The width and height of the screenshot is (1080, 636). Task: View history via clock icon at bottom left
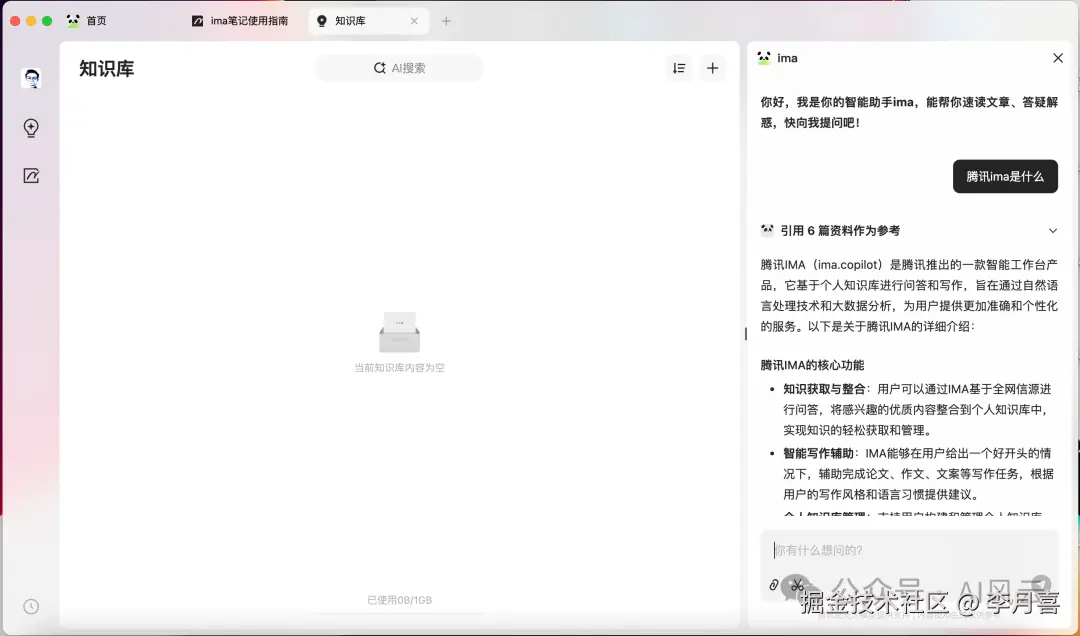(30, 606)
